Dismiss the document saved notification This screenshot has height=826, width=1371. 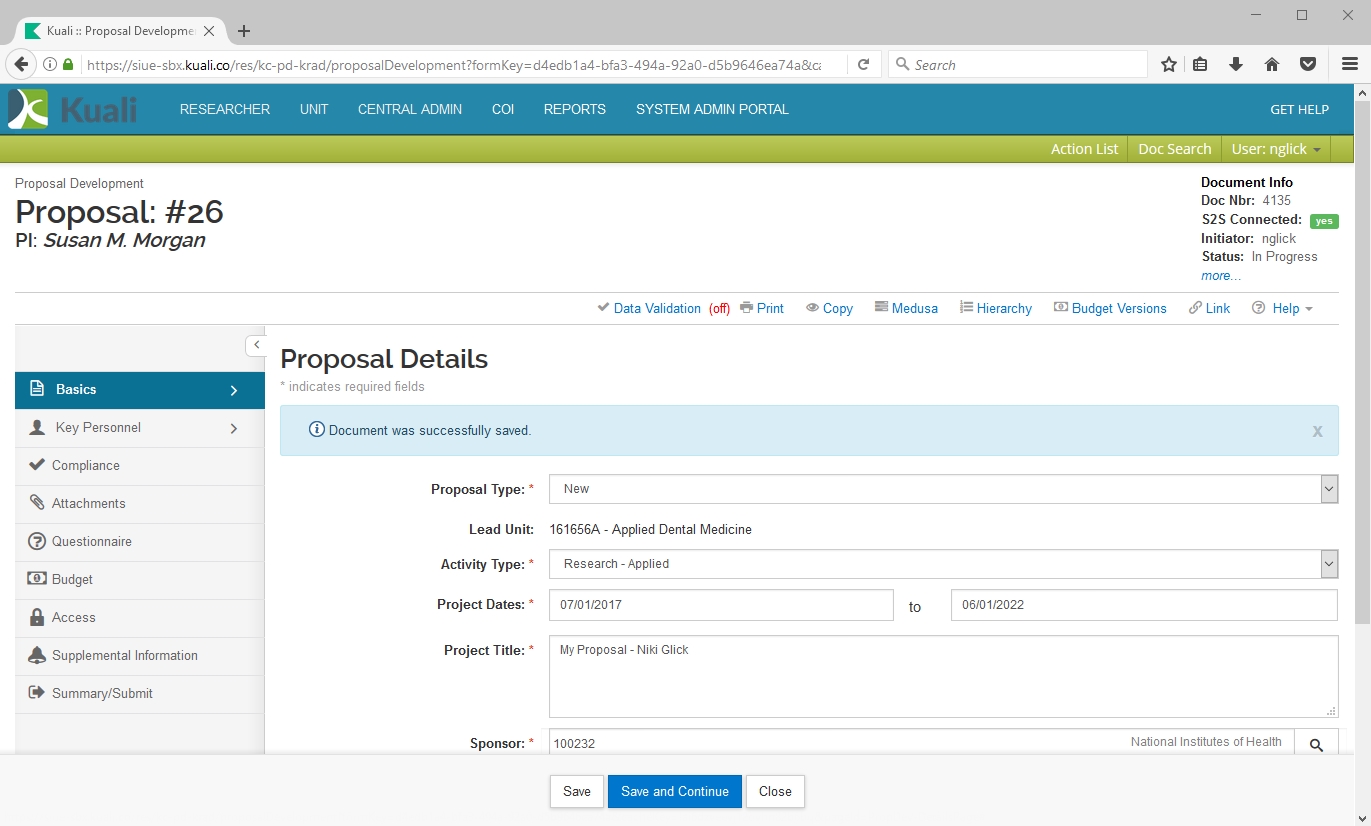pos(1317,431)
